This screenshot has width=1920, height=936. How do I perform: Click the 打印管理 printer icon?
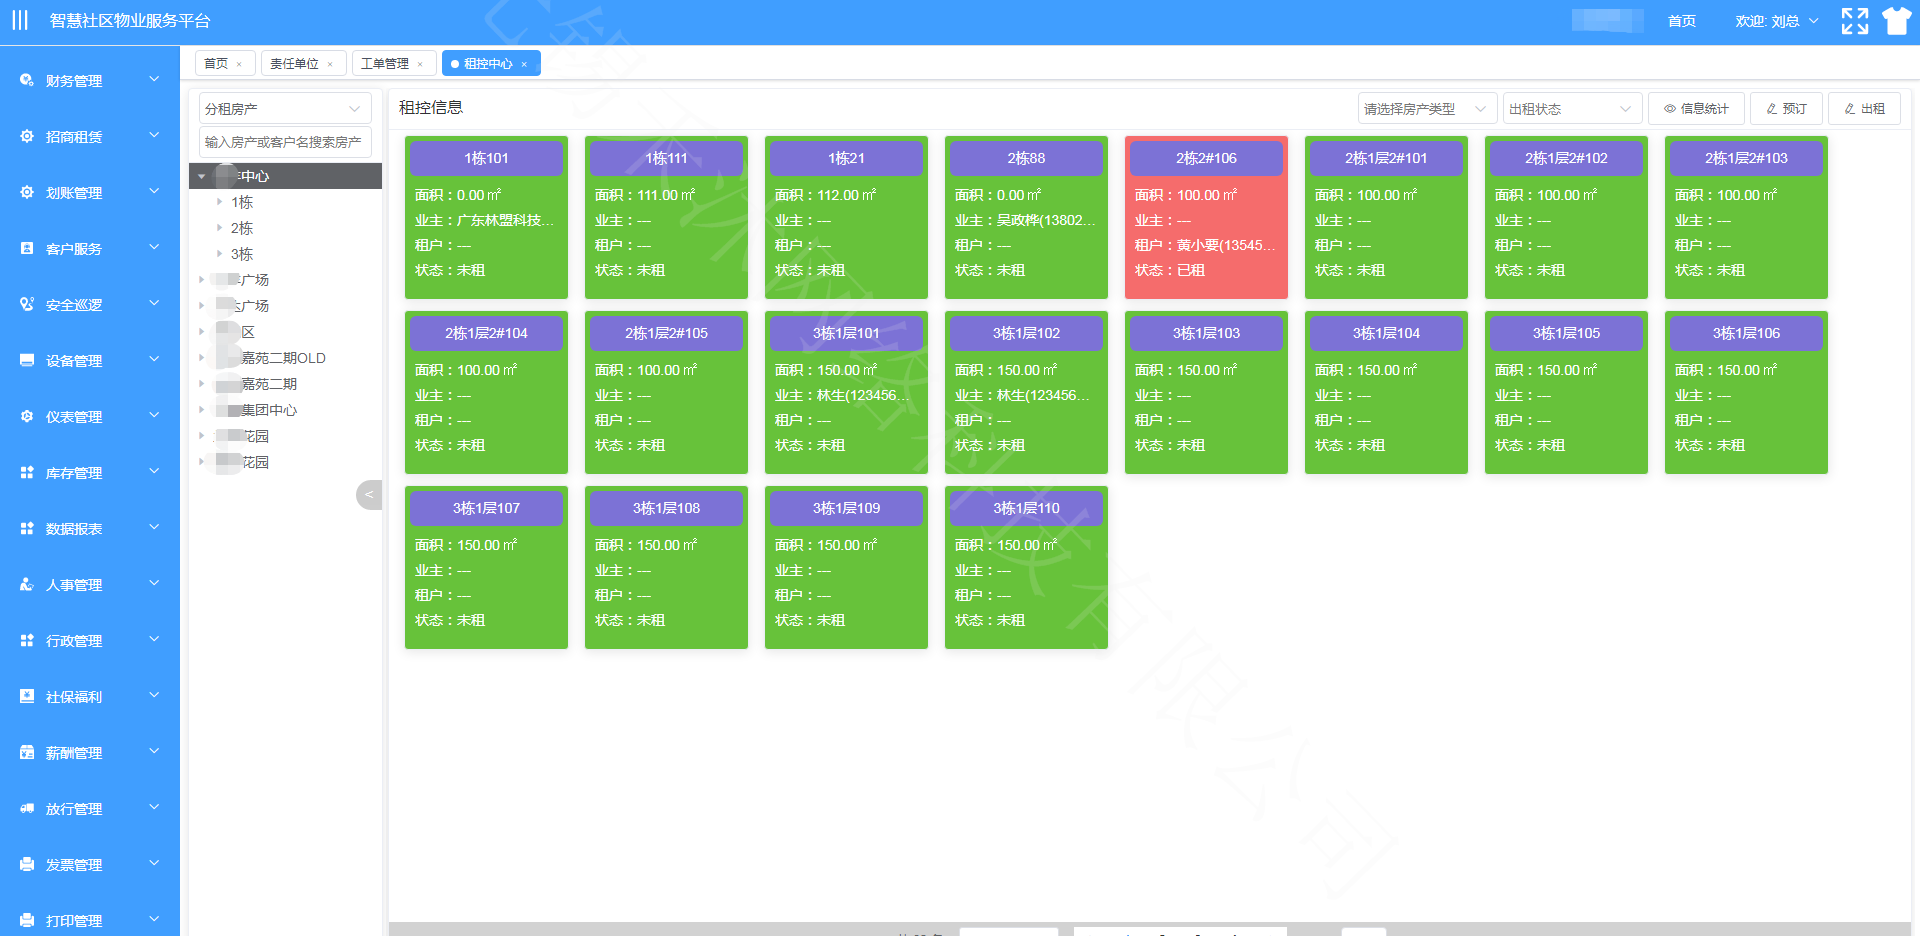pyautogui.click(x=27, y=920)
